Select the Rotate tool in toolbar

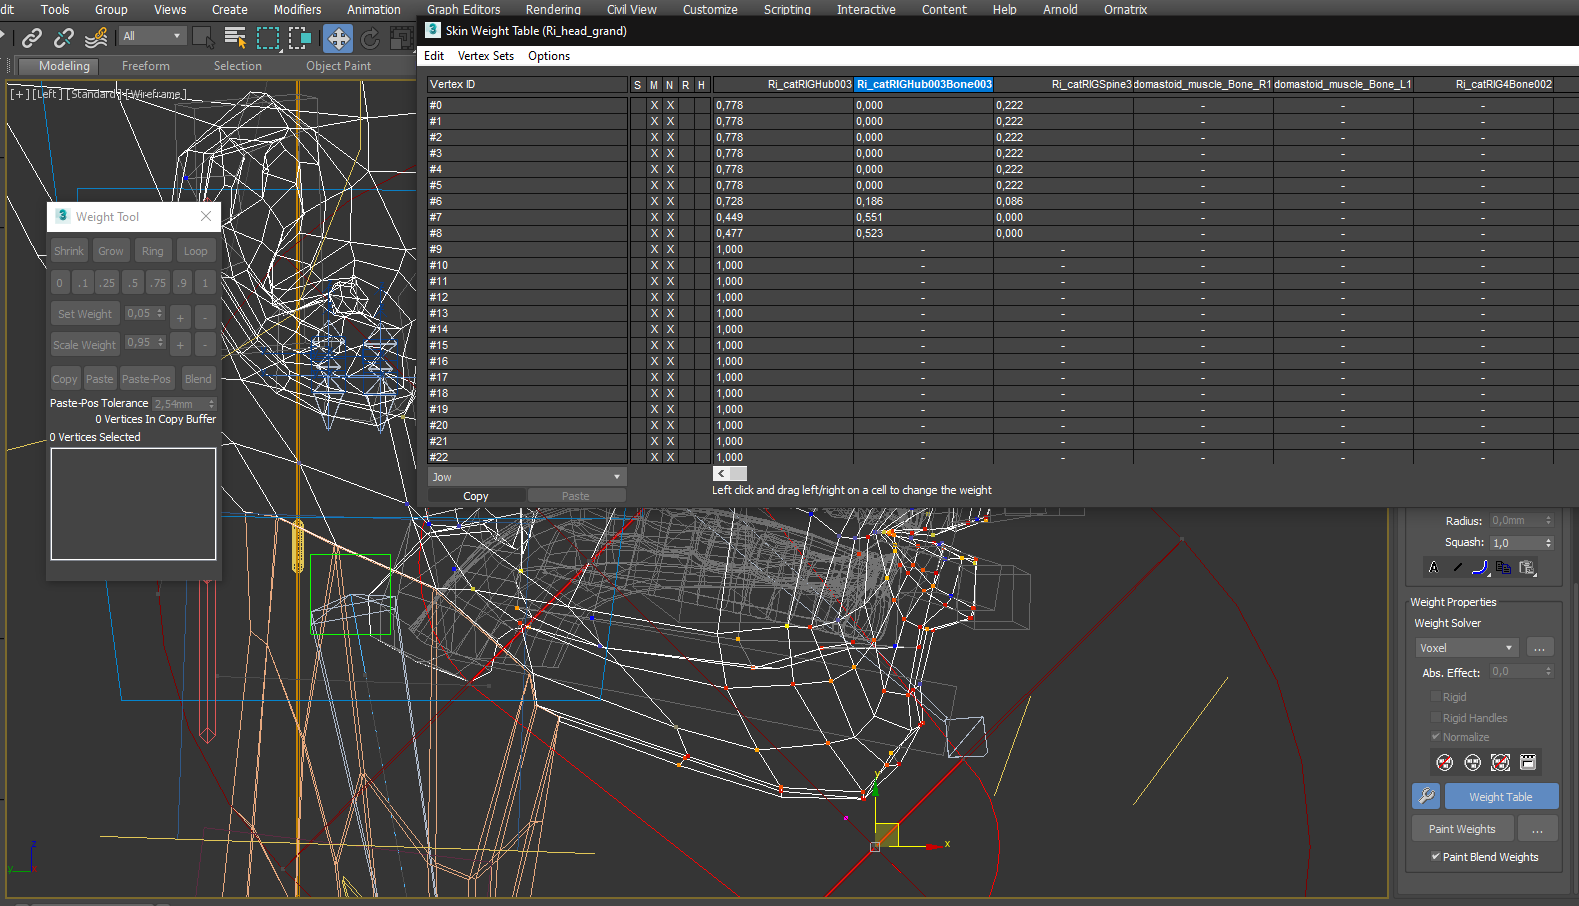(370, 38)
